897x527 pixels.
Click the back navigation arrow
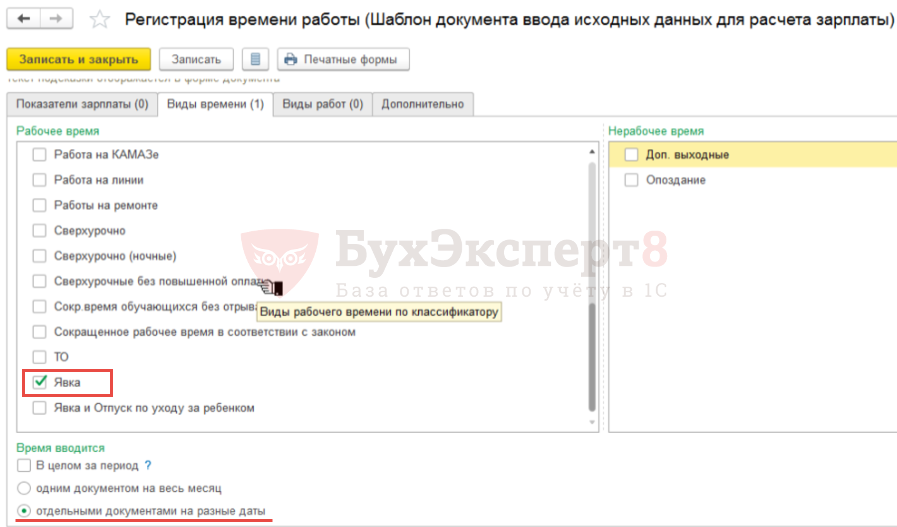pos(23,19)
